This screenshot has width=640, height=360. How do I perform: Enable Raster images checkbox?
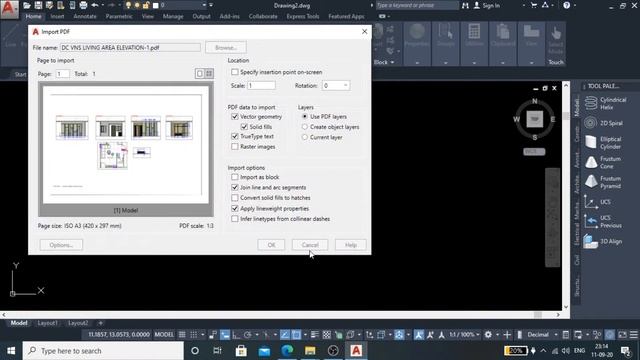tap(235, 147)
